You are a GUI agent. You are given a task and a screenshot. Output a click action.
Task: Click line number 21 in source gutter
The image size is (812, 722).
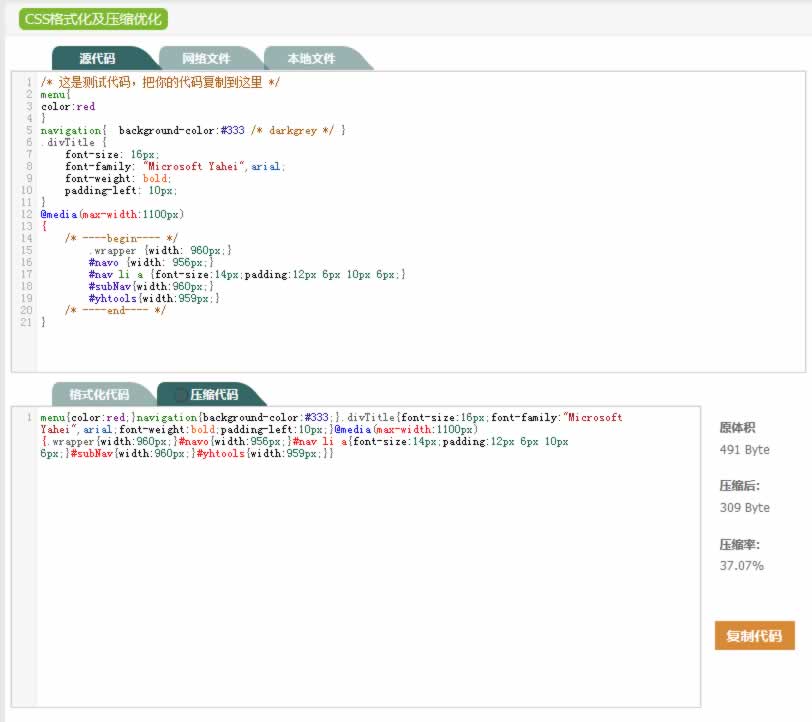29,322
